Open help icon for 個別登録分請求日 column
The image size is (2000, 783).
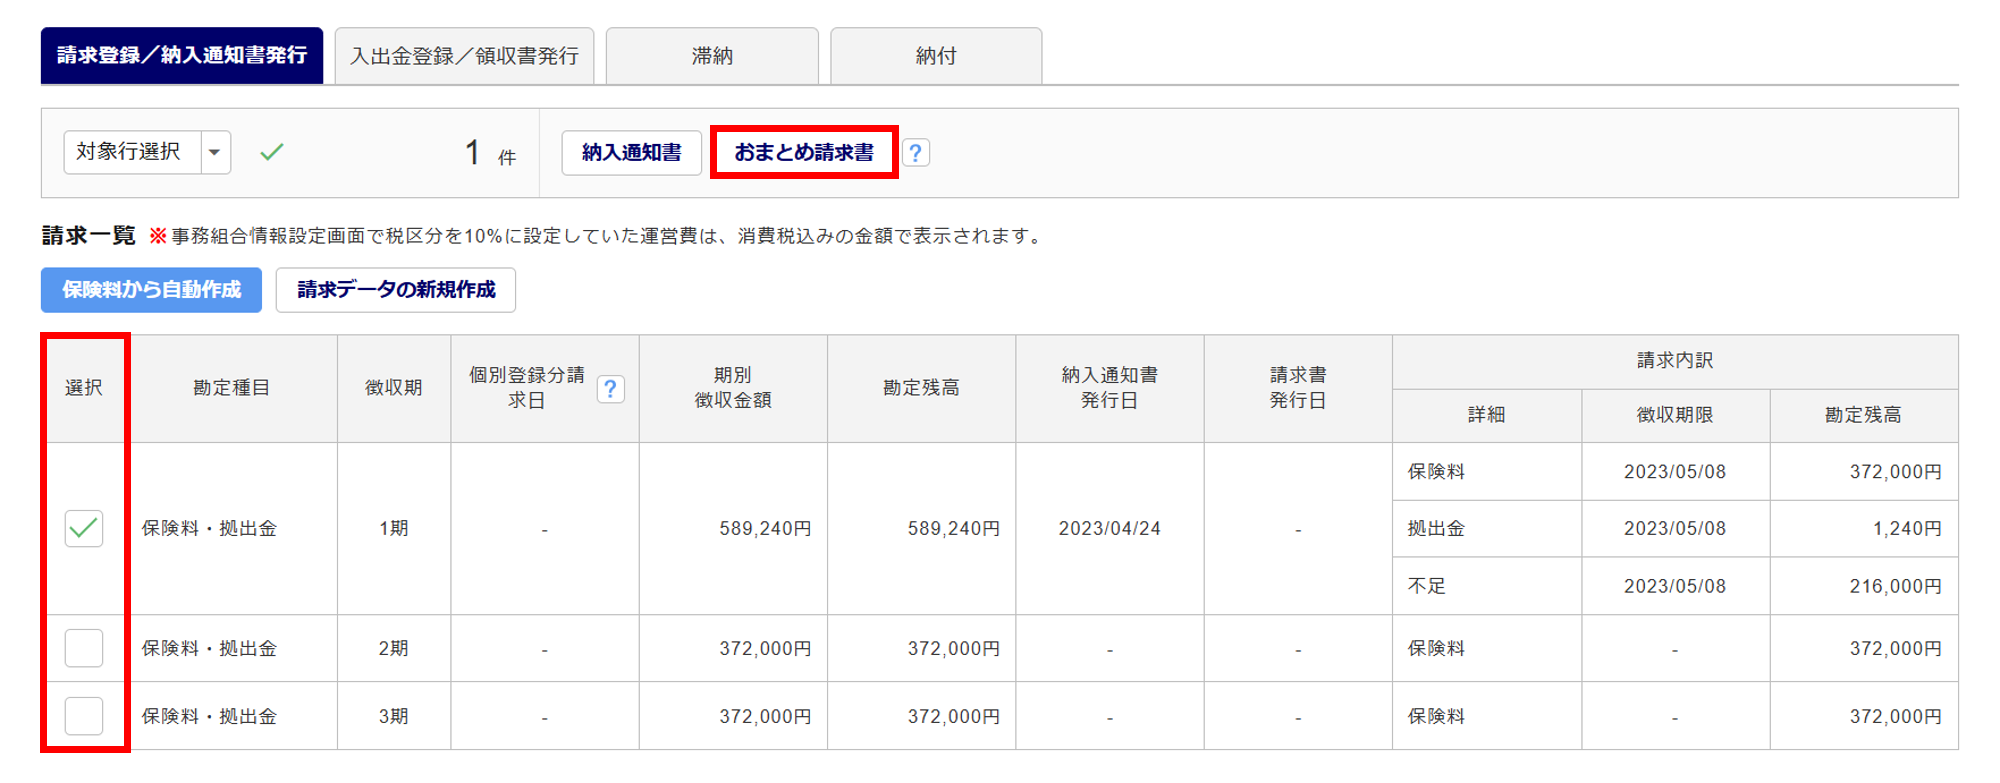[x=610, y=389]
